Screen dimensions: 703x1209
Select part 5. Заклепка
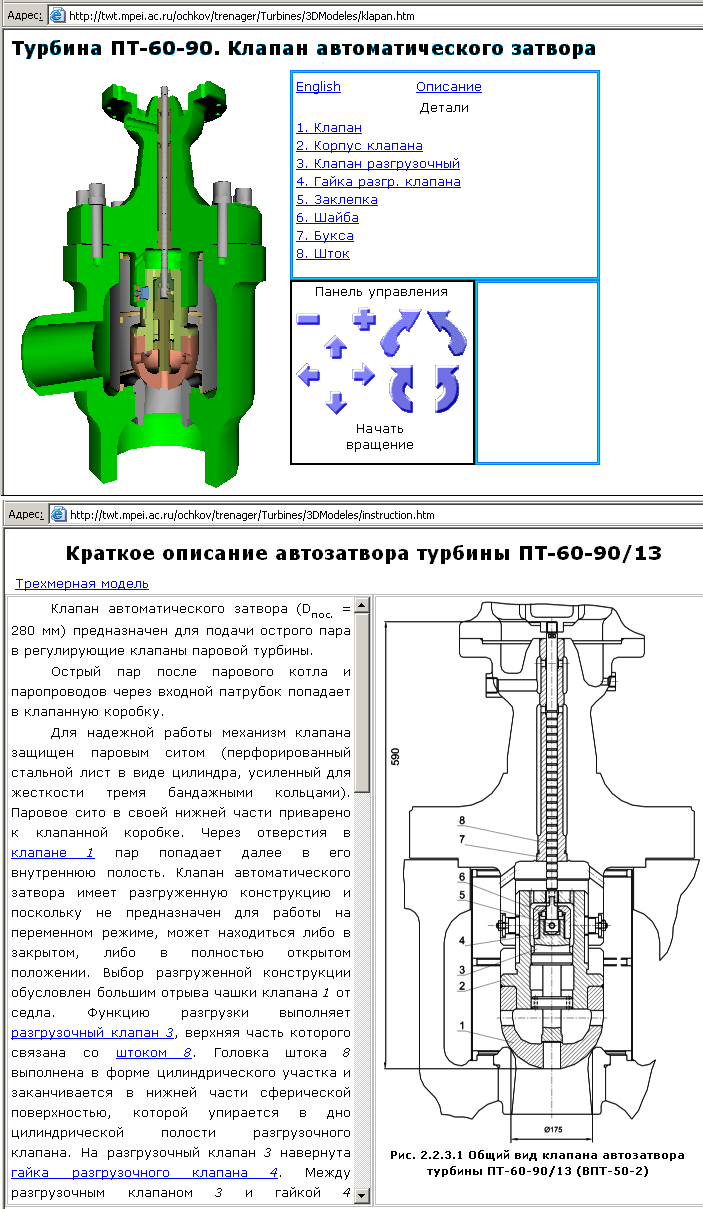tap(336, 200)
